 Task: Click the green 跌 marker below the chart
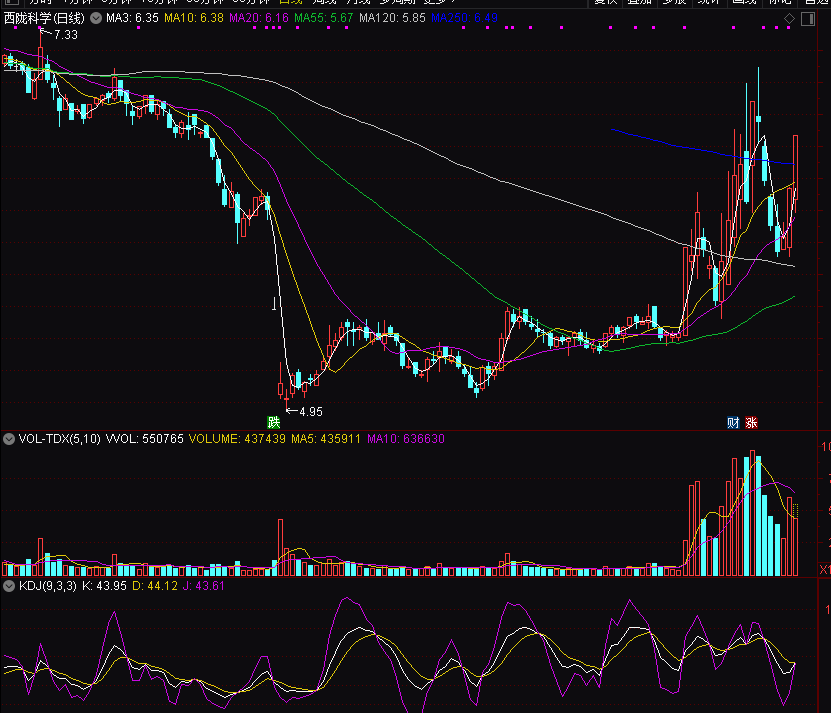coord(273,421)
